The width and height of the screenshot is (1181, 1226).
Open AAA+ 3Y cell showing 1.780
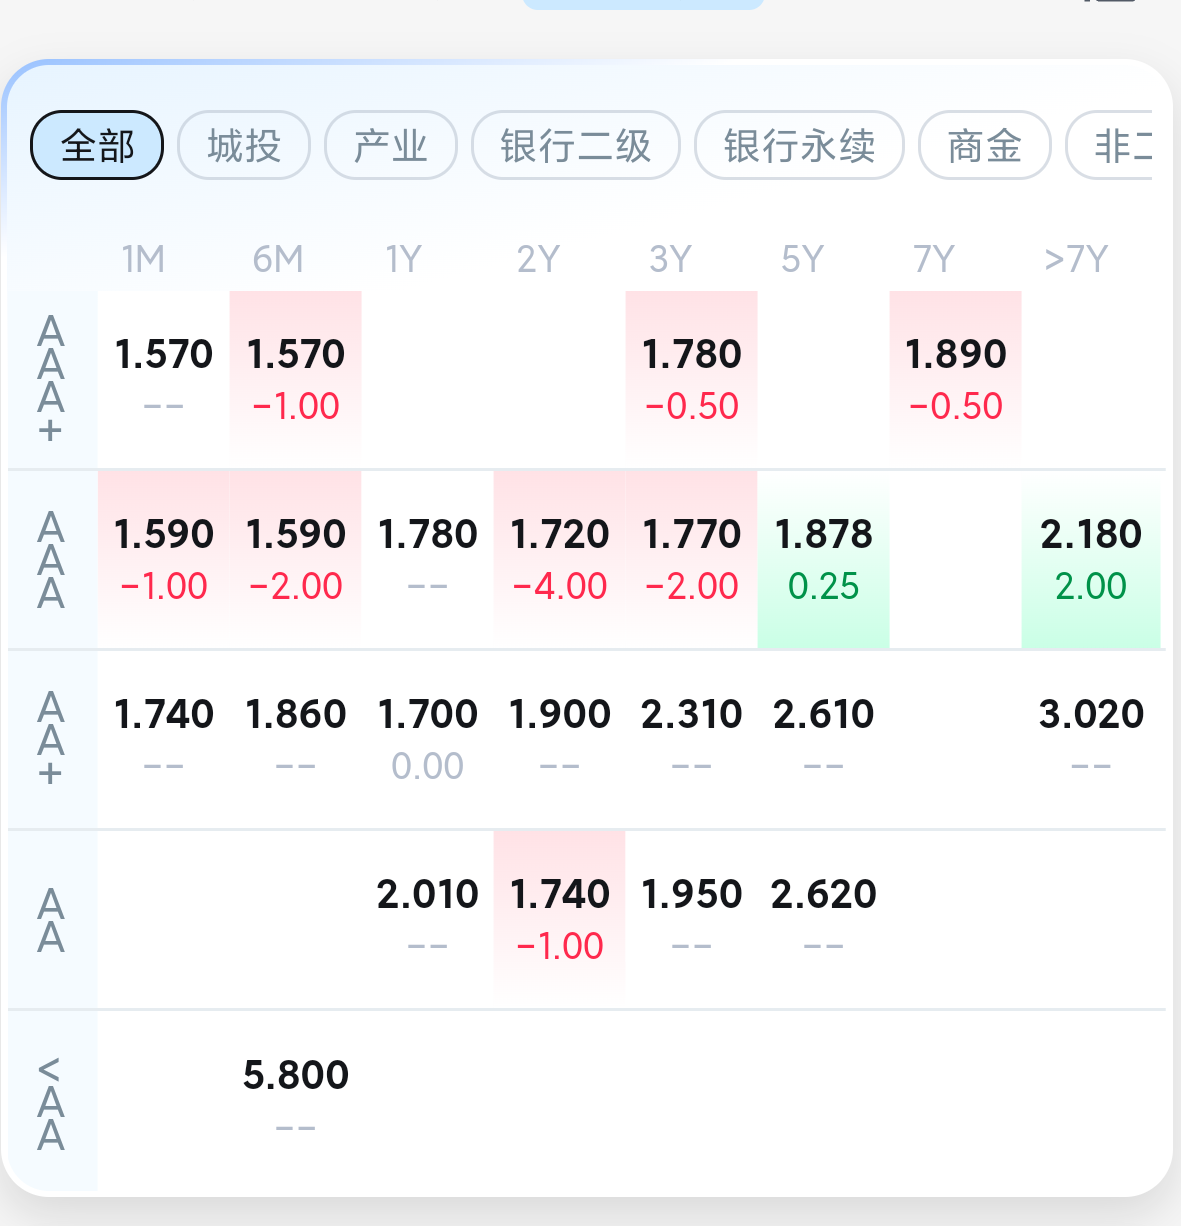pos(692,379)
